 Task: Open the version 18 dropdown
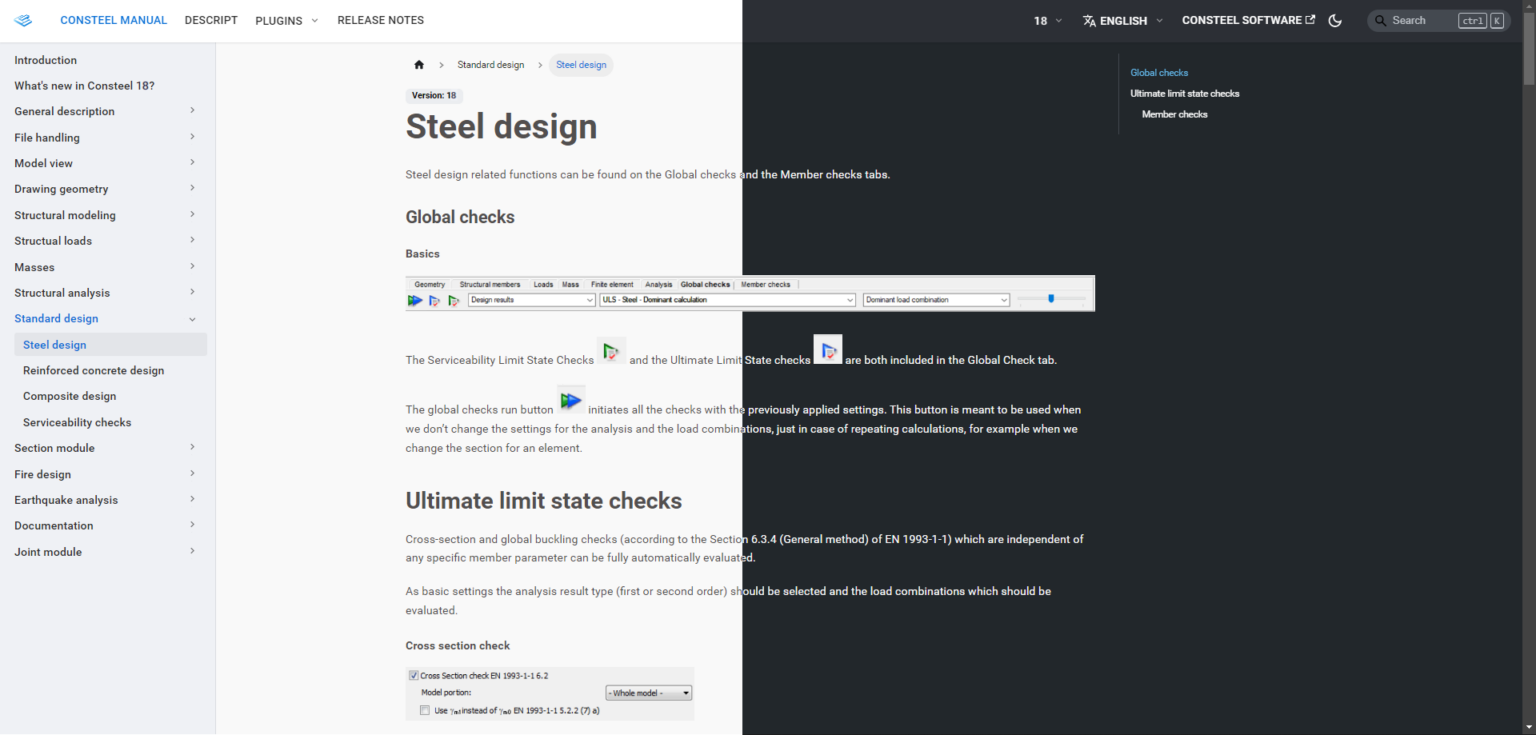[1048, 20]
